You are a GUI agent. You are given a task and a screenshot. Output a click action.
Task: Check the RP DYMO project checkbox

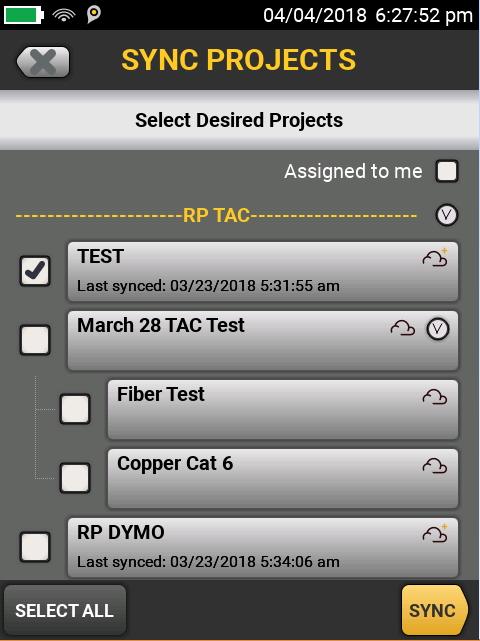pyautogui.click(x=35, y=547)
